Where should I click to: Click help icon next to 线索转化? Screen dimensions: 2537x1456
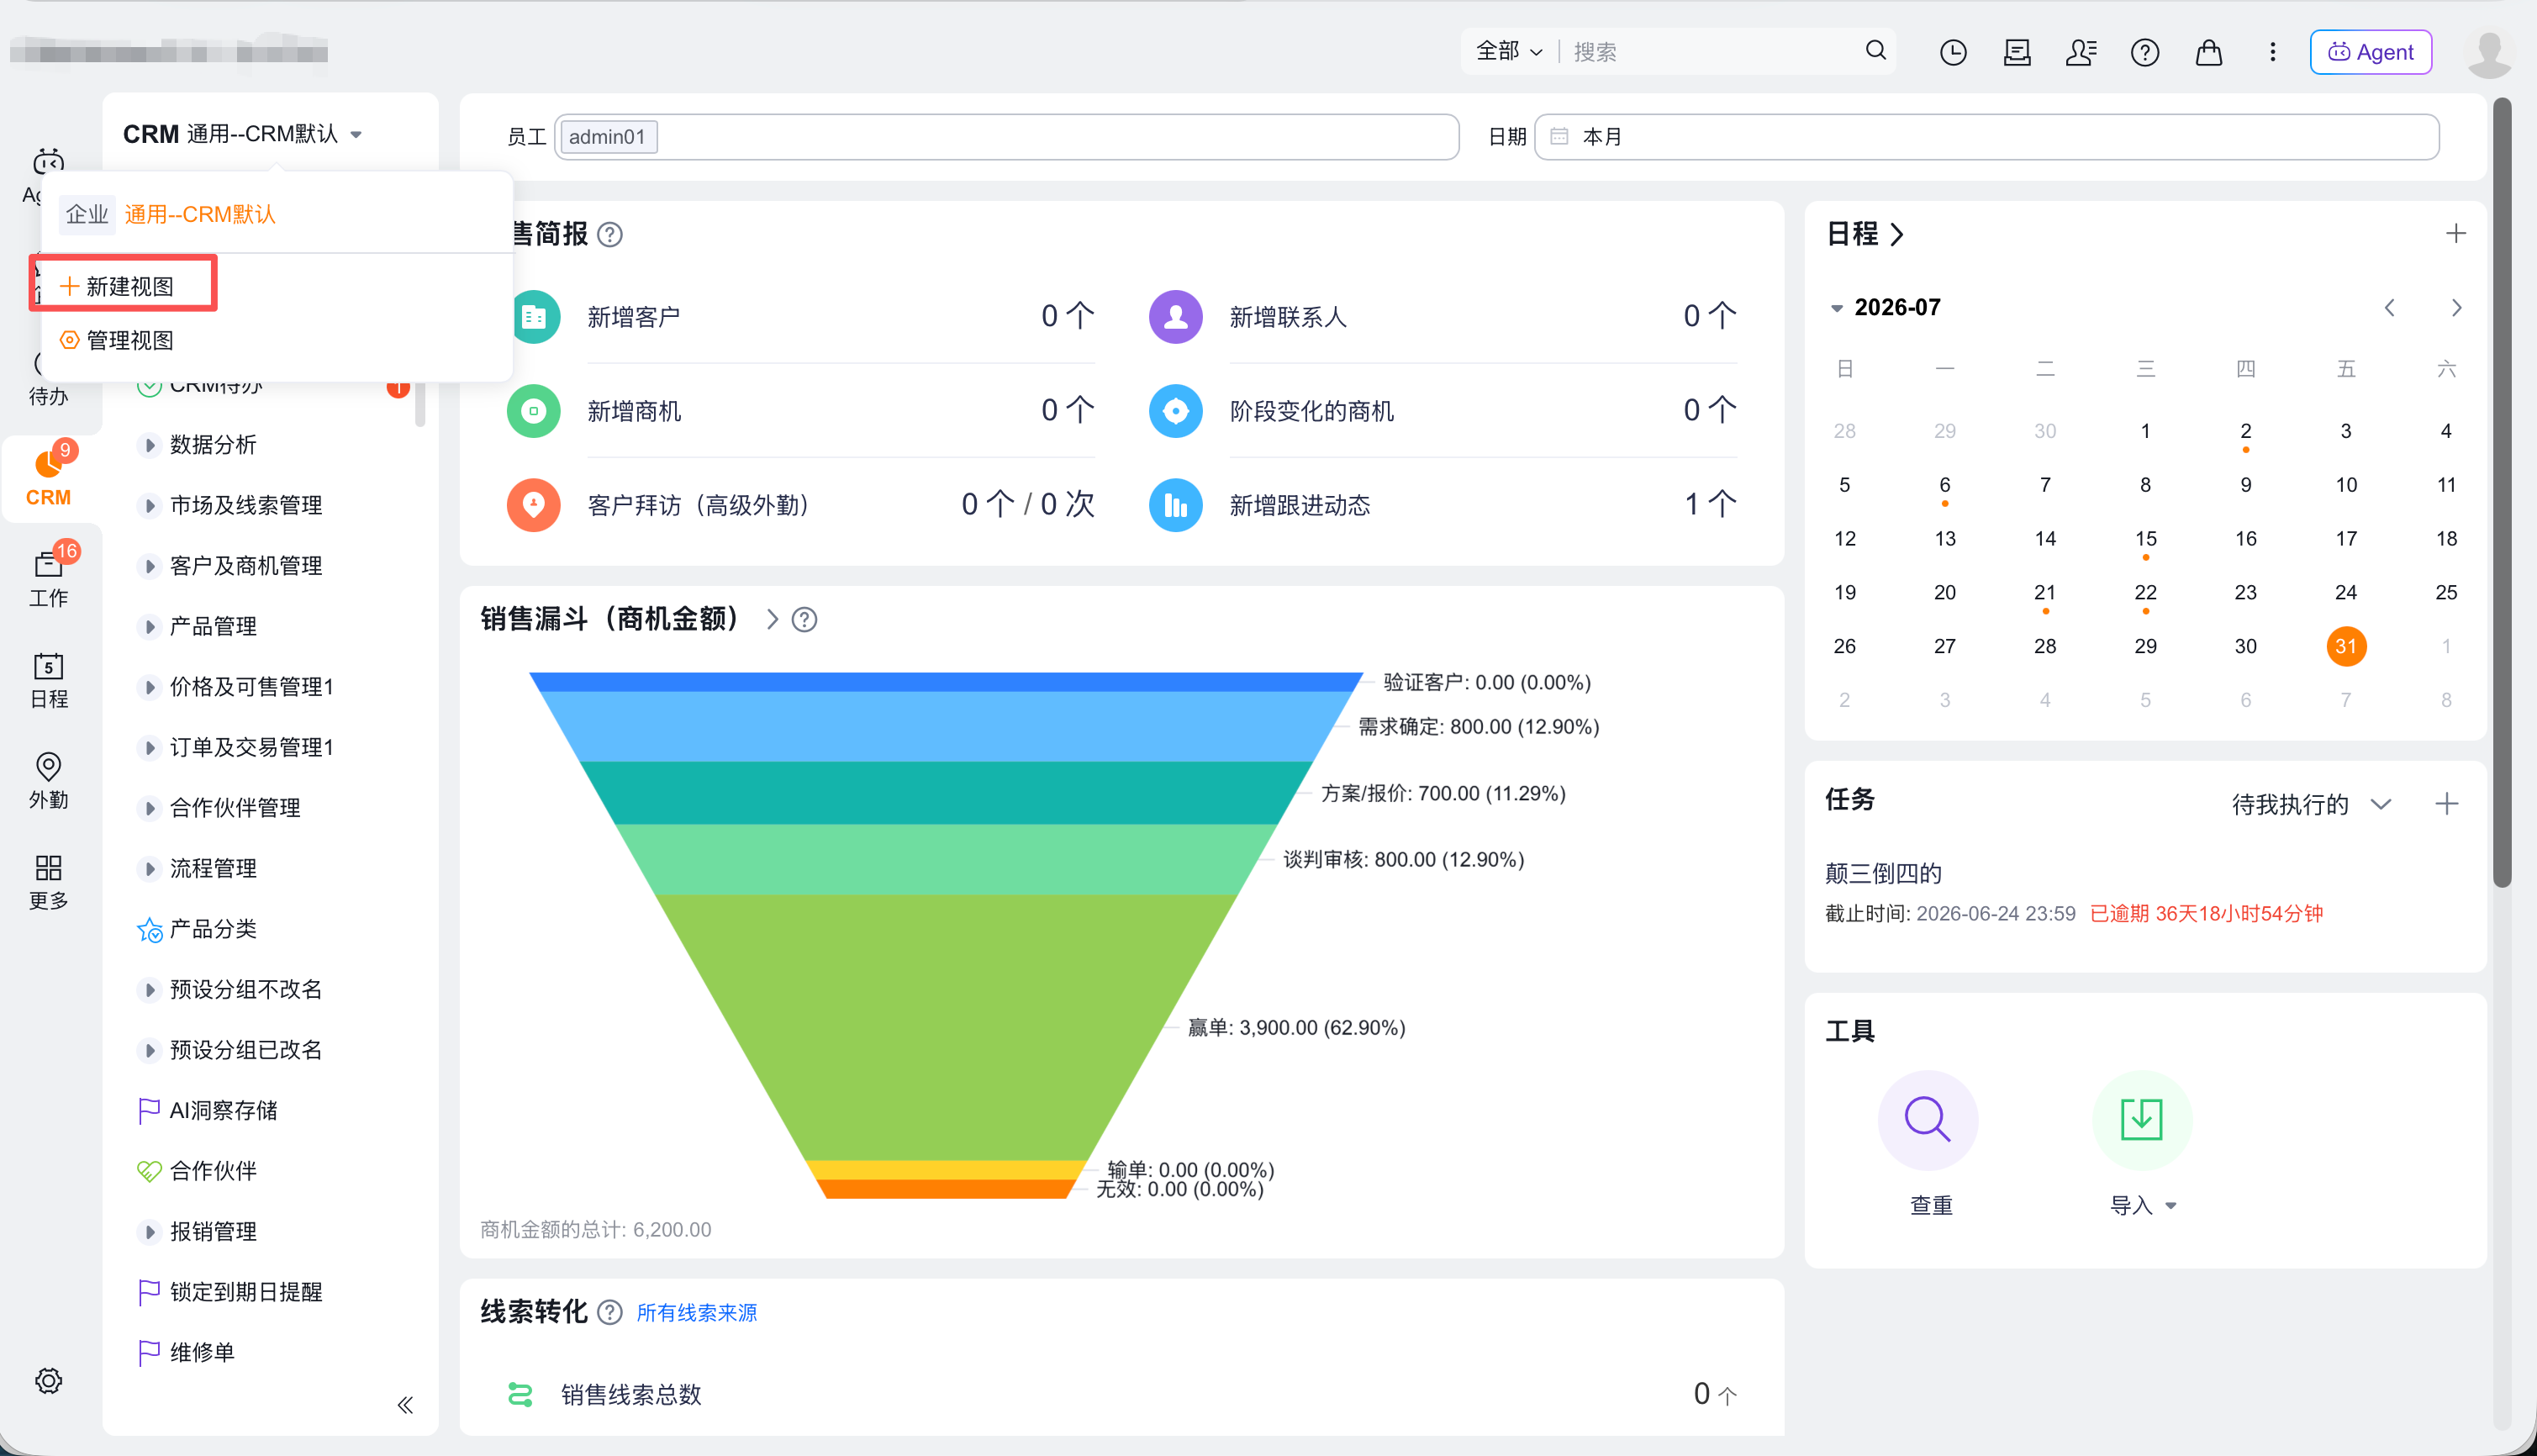coord(610,1312)
